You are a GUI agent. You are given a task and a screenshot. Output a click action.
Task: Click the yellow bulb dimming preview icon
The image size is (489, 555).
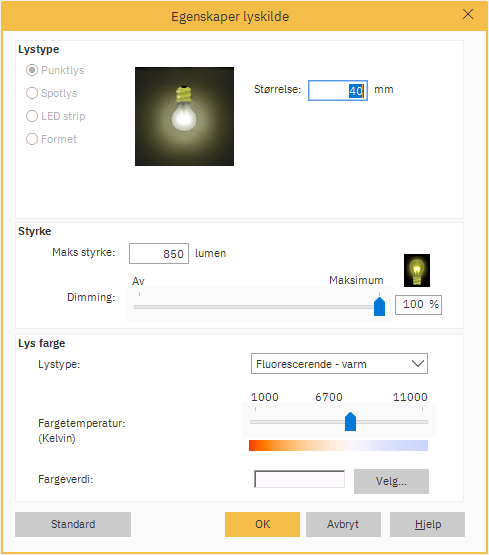tap(417, 270)
